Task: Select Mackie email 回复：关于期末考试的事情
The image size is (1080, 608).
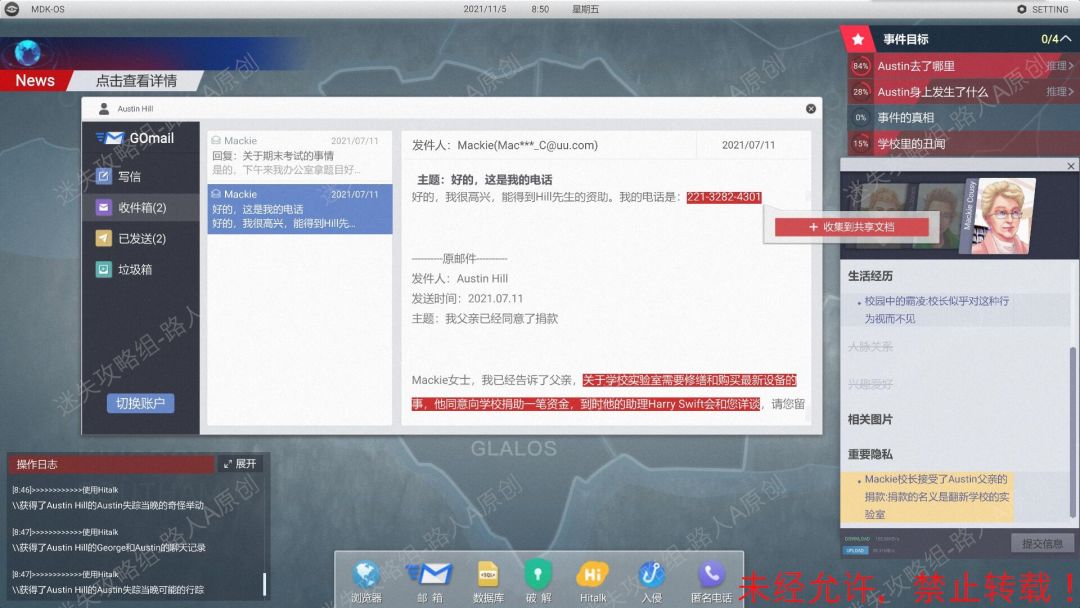Action: click(x=300, y=156)
